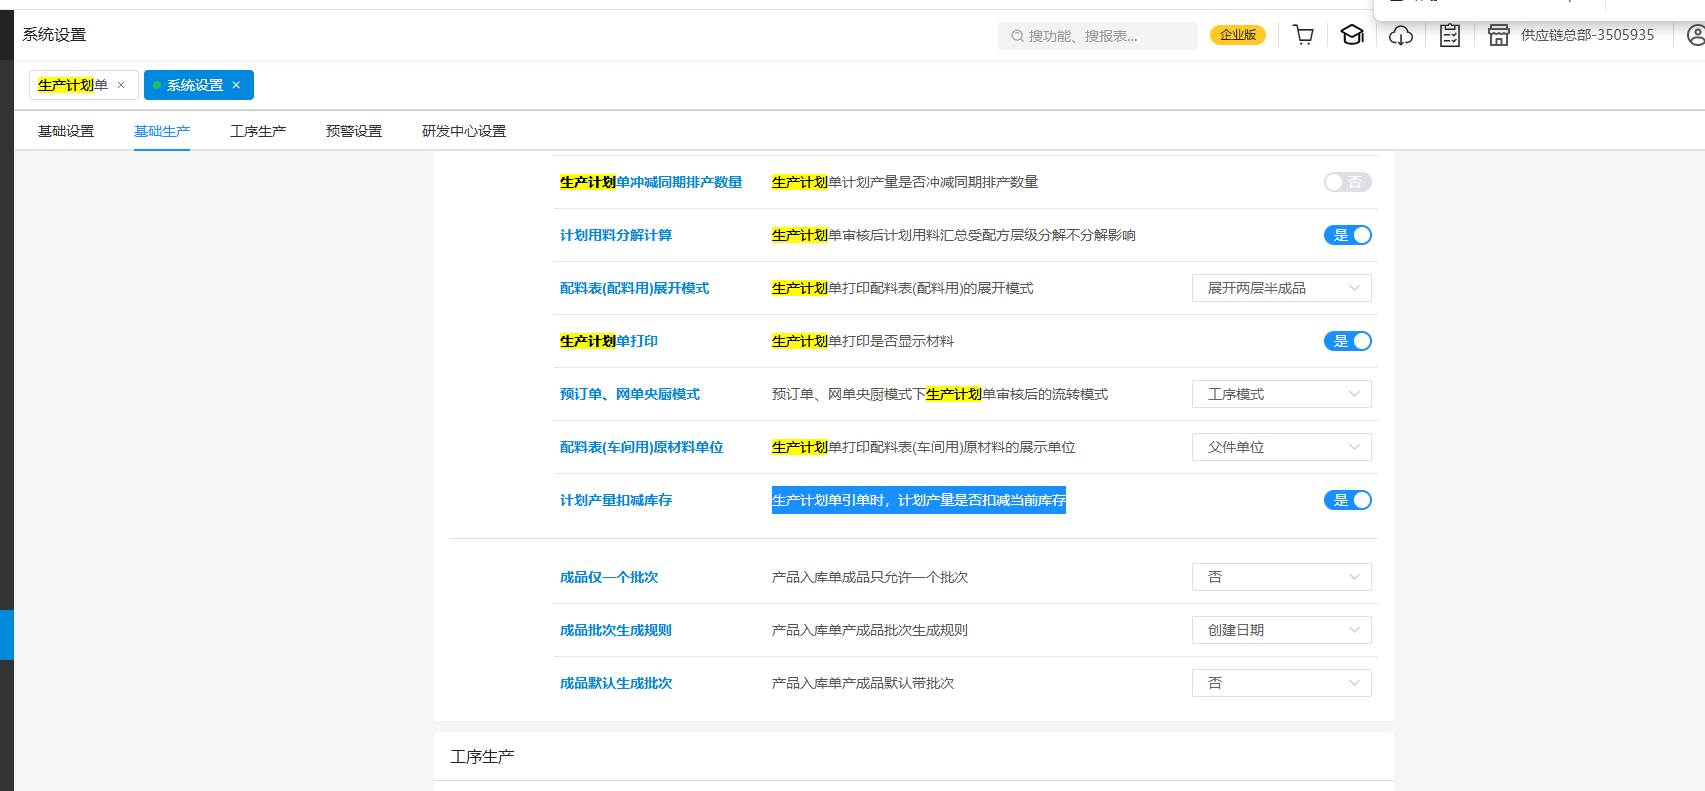Close the 生产计划单 tab
The image size is (1705, 791).
point(121,85)
